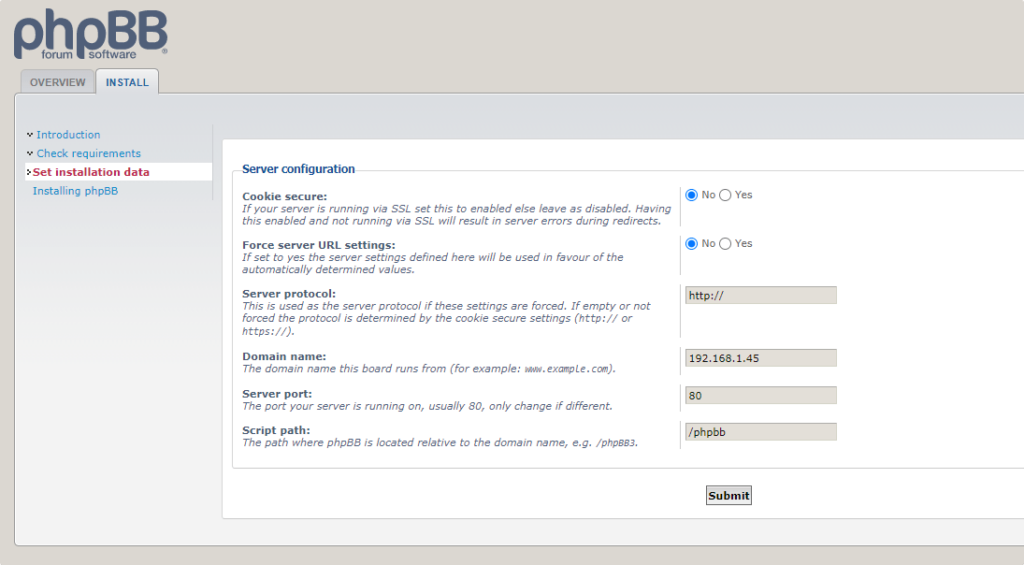Click the Server port label
The image size is (1024, 565).
pos(277,394)
